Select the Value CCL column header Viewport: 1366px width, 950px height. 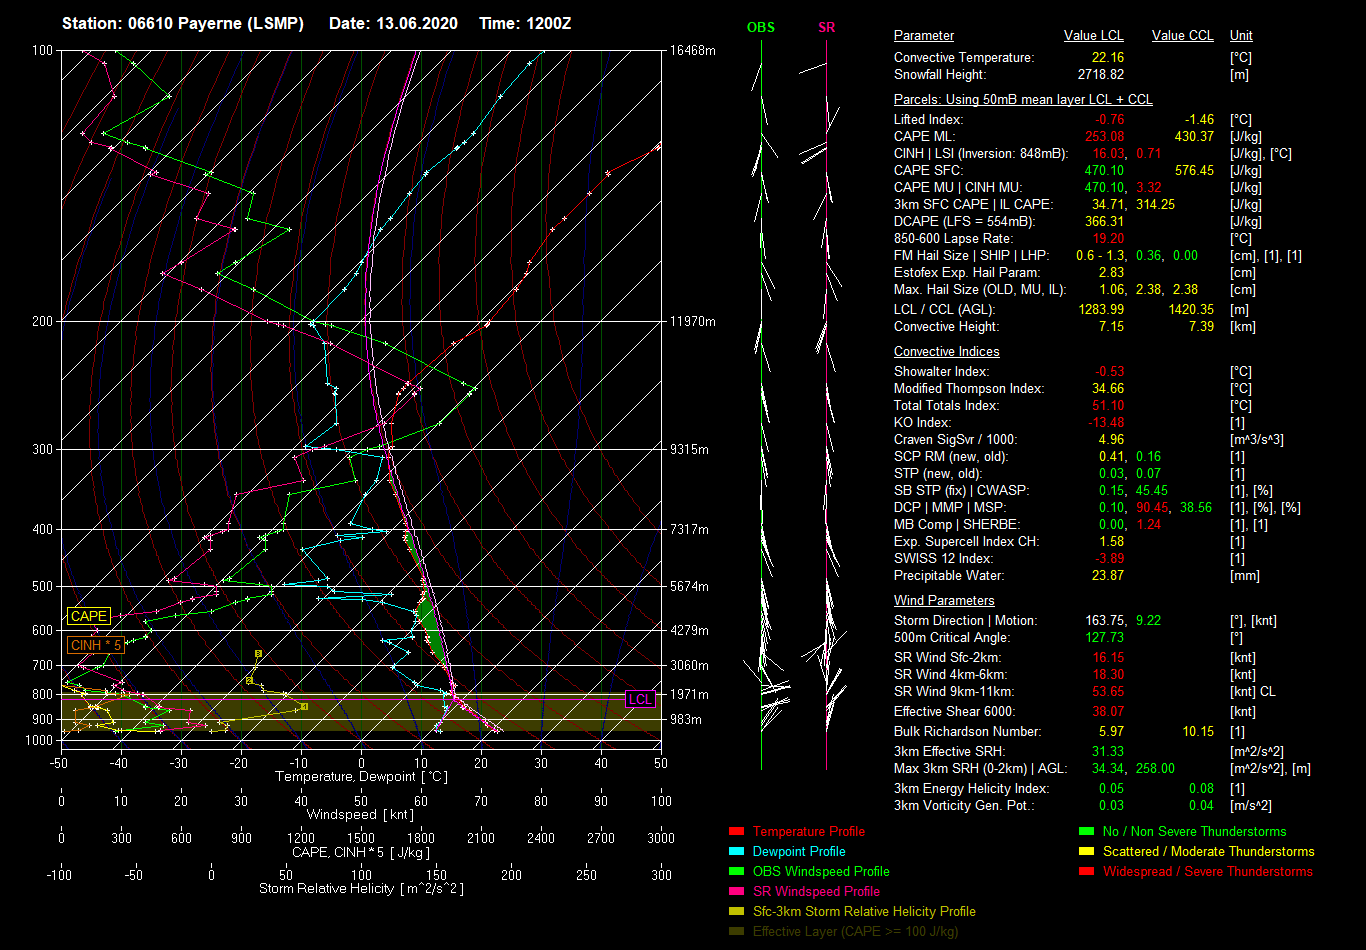pos(1182,36)
